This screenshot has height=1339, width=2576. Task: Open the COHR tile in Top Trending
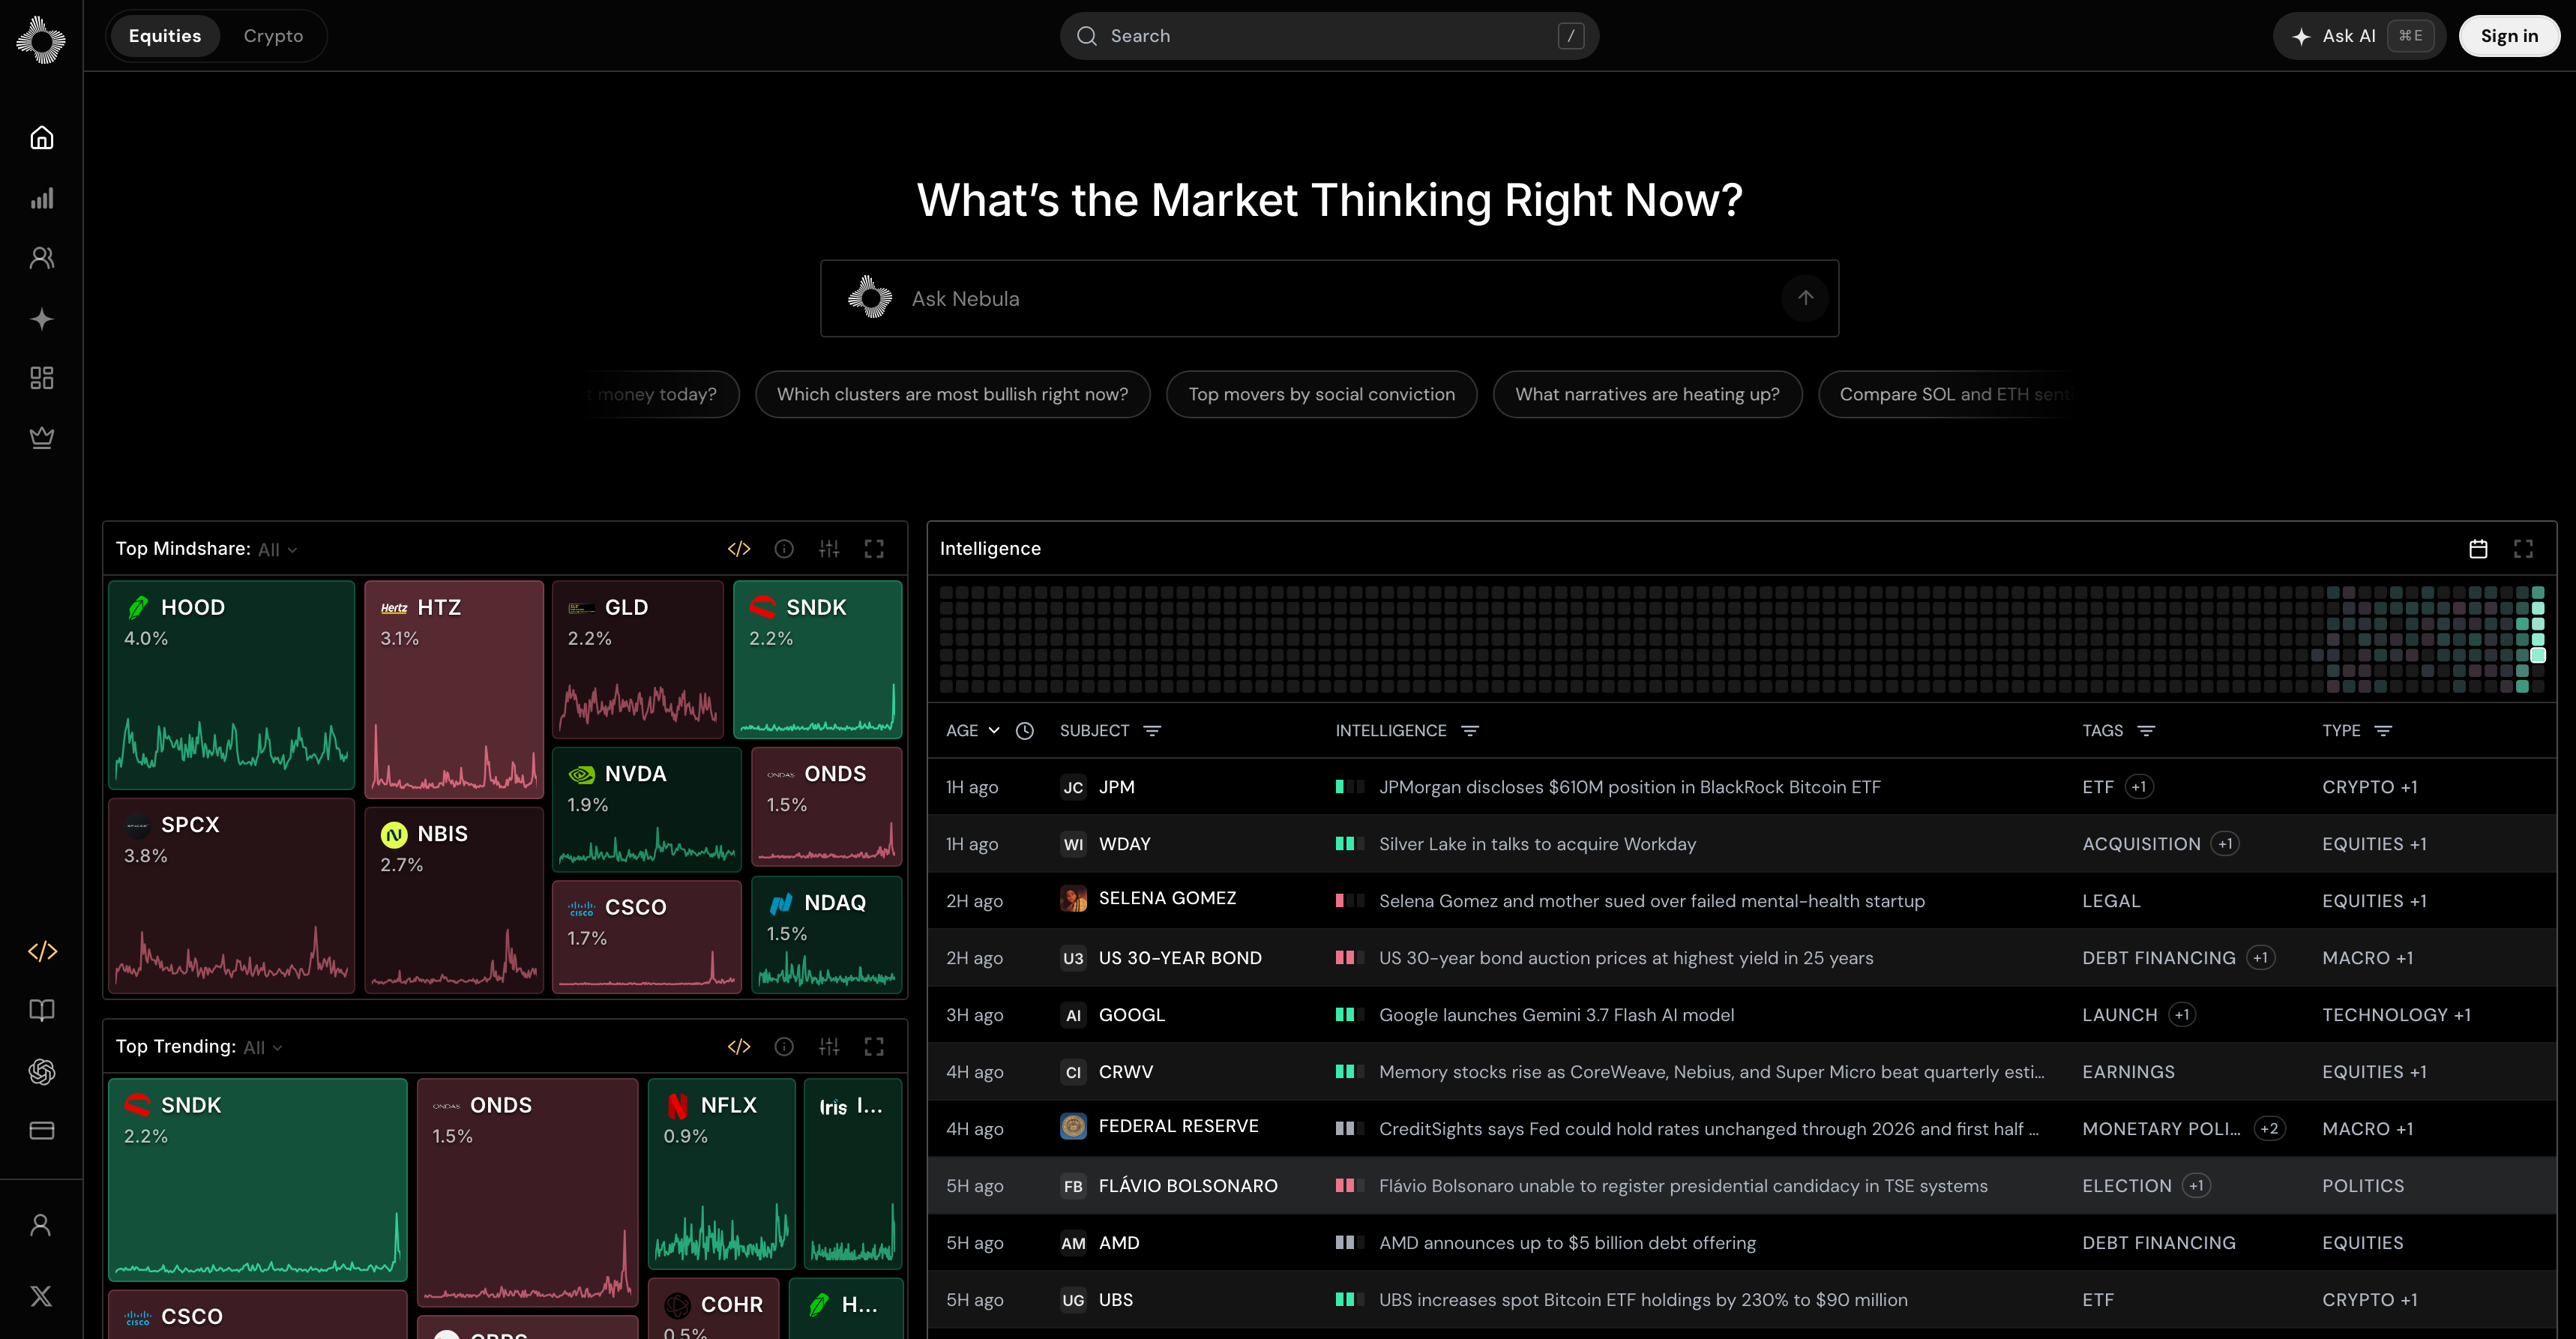pyautogui.click(x=713, y=1308)
